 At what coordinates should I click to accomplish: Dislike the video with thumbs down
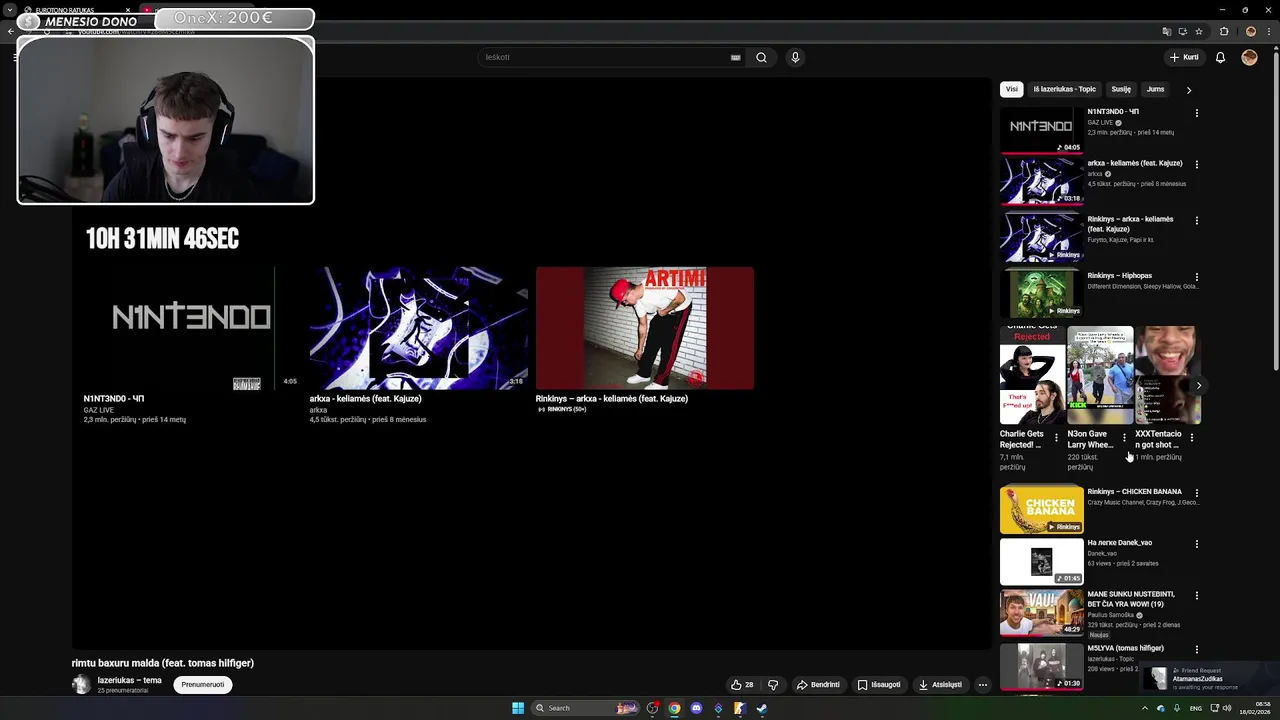coord(773,685)
